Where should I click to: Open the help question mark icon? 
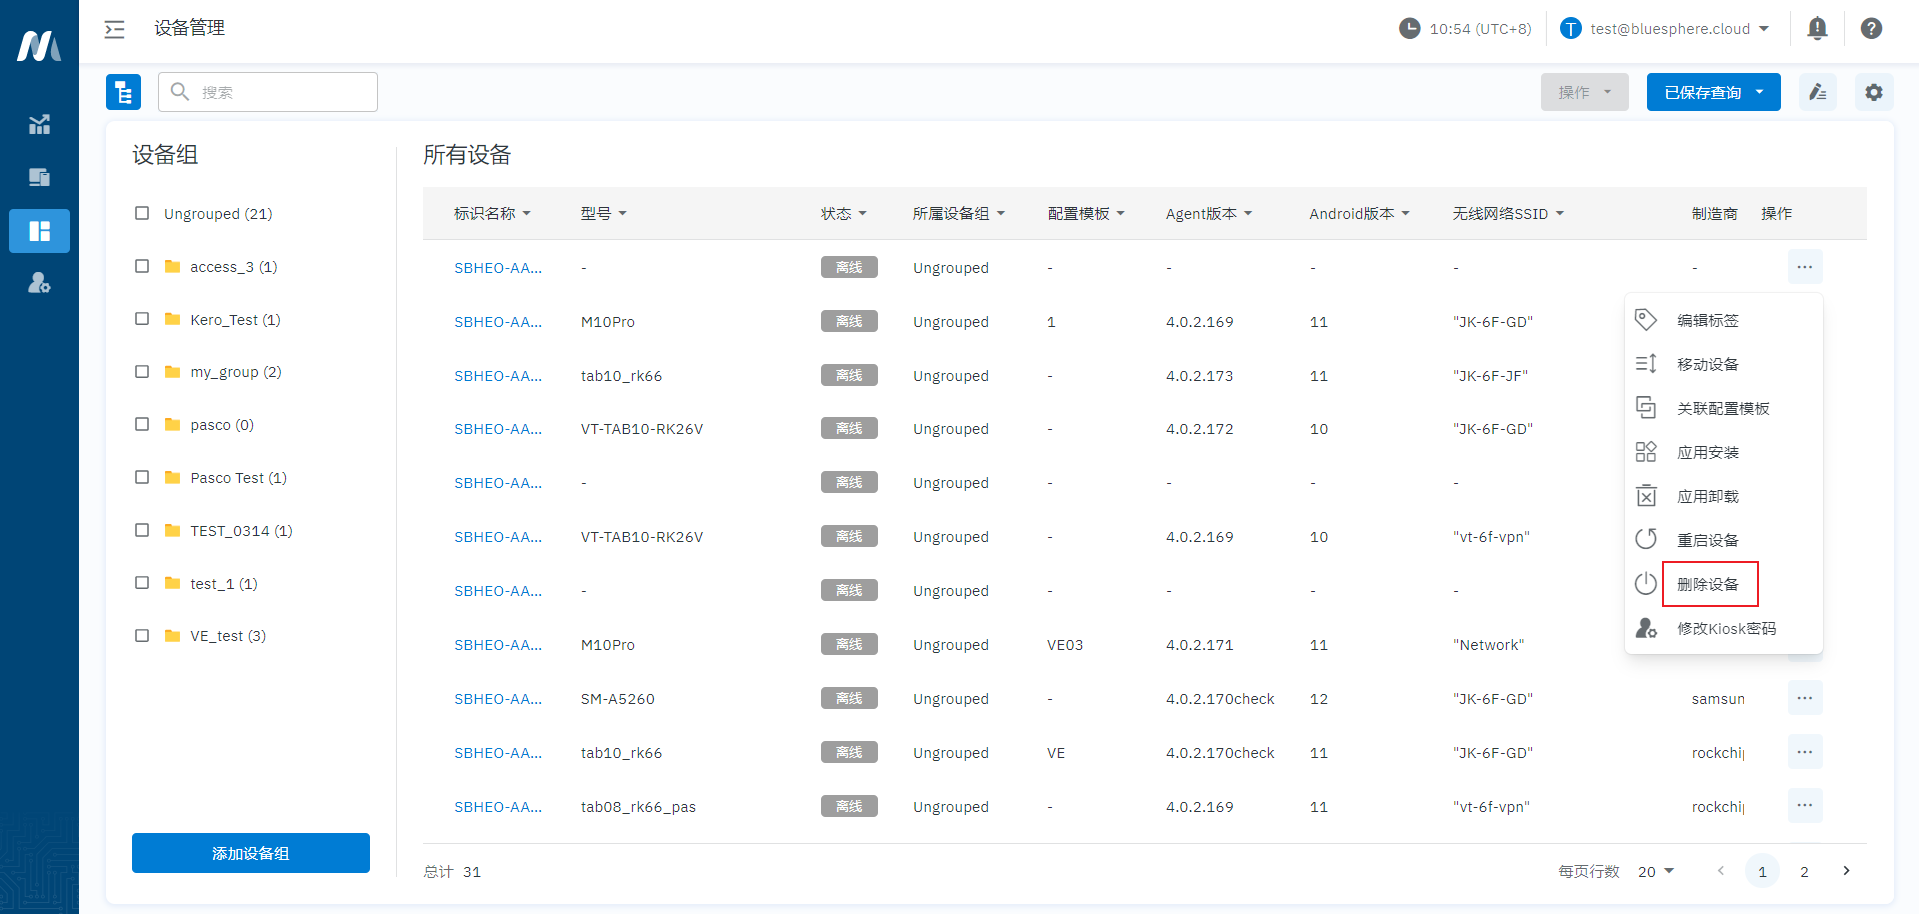click(1871, 29)
